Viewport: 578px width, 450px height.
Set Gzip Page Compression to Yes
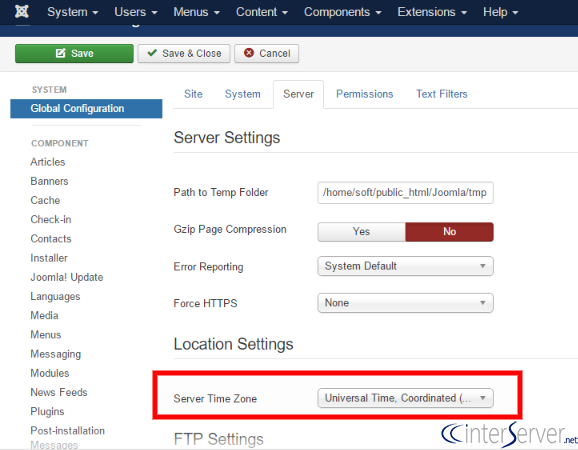tap(361, 231)
